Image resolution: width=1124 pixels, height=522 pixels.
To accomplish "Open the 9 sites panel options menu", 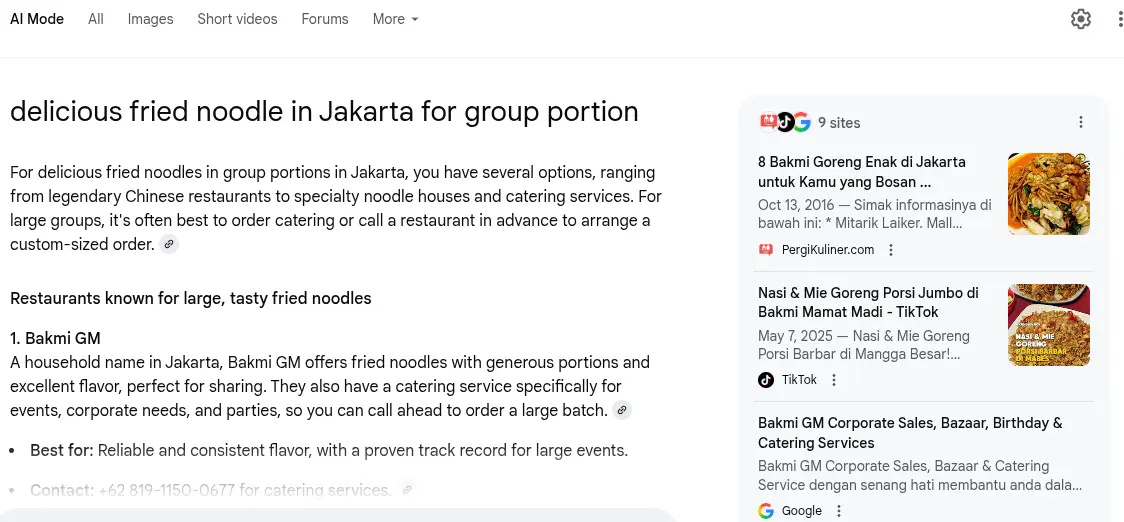I will 1081,122.
